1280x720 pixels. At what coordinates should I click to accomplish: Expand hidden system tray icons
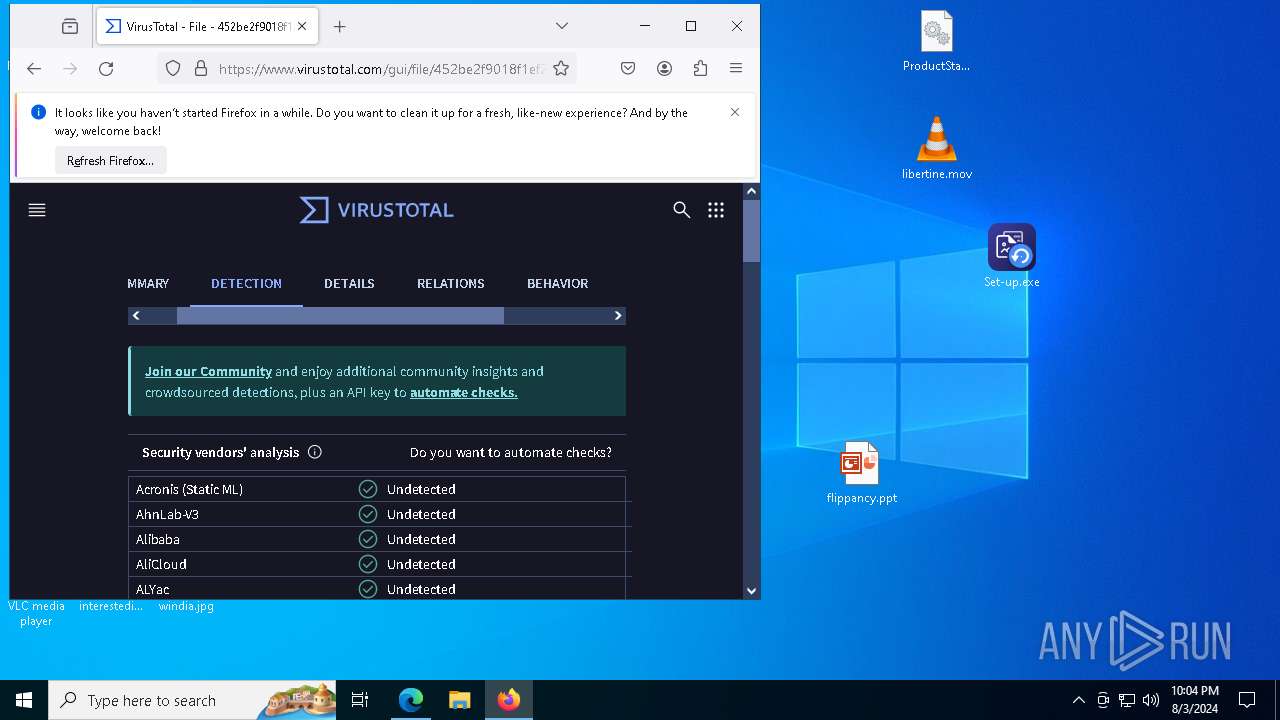pyautogui.click(x=1078, y=700)
